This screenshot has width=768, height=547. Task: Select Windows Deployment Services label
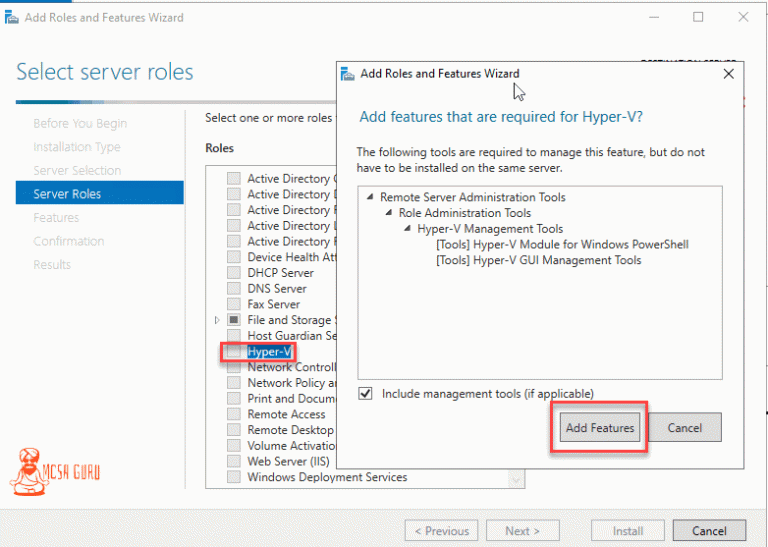click(327, 477)
